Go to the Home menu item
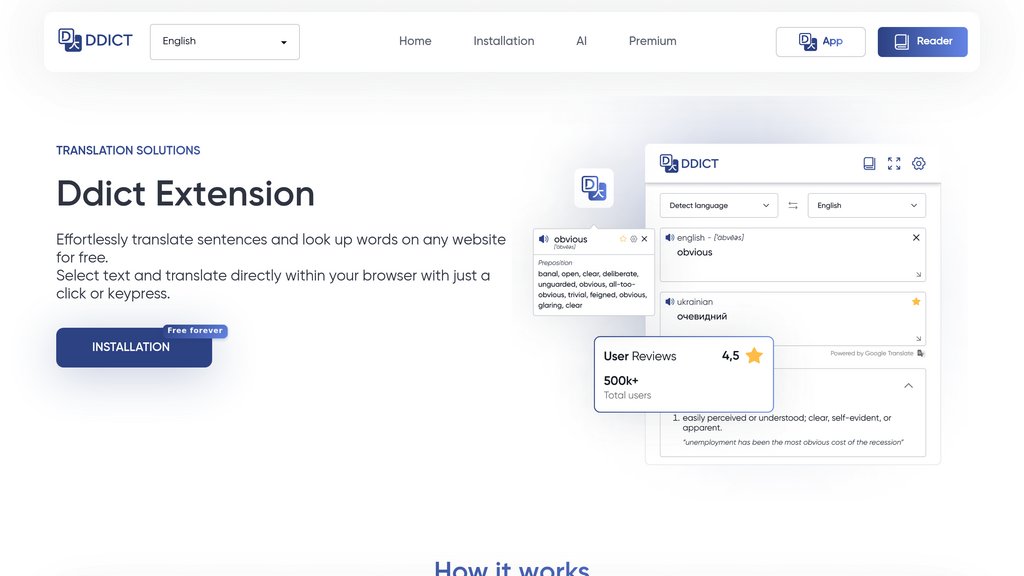The height and width of the screenshot is (576, 1024). [415, 41]
